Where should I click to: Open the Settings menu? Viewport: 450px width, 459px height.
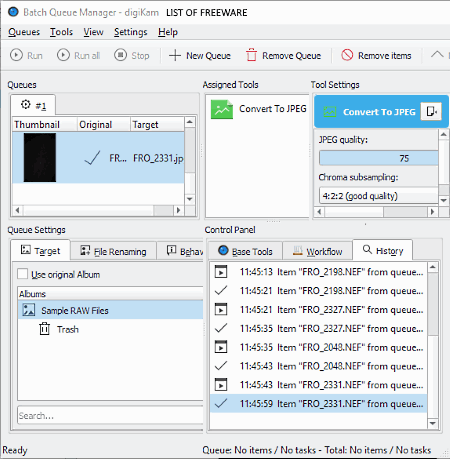[130, 32]
